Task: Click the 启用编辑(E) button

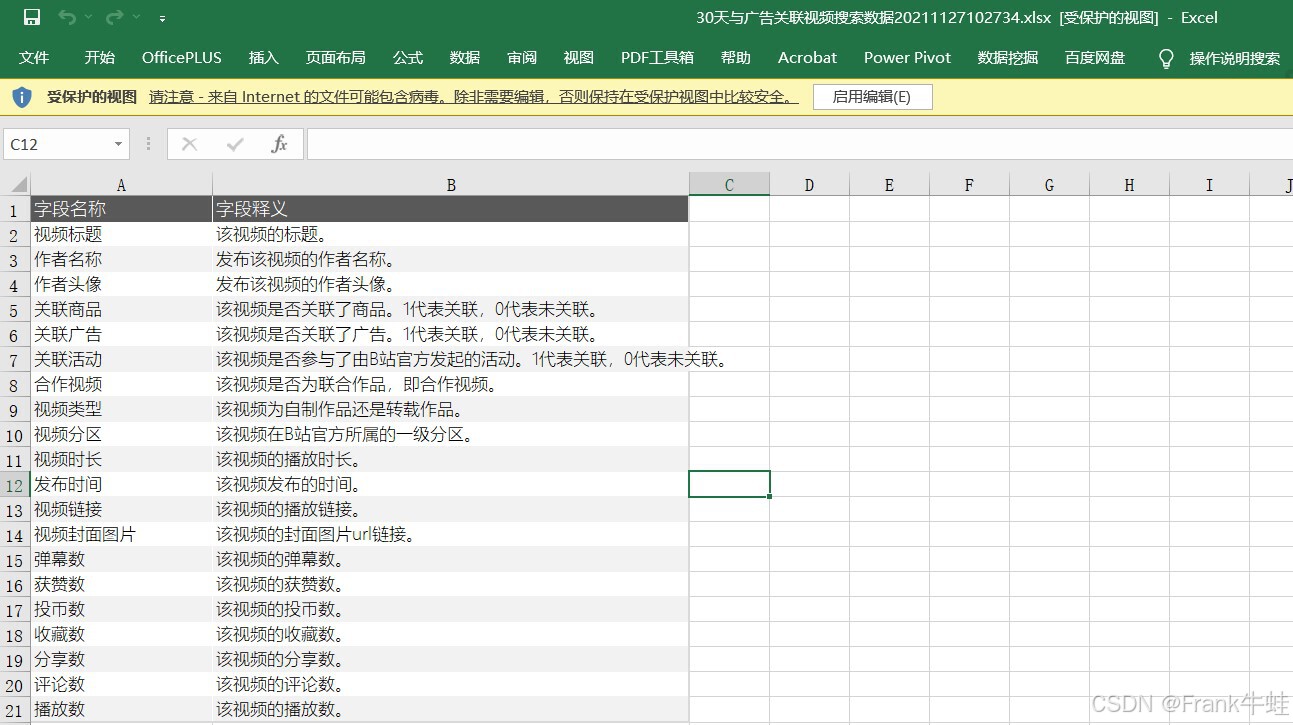Action: pyautogui.click(x=872, y=97)
